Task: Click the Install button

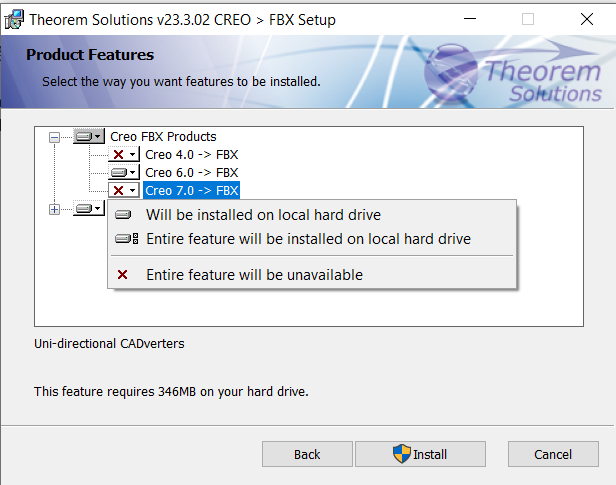Action: [420, 454]
